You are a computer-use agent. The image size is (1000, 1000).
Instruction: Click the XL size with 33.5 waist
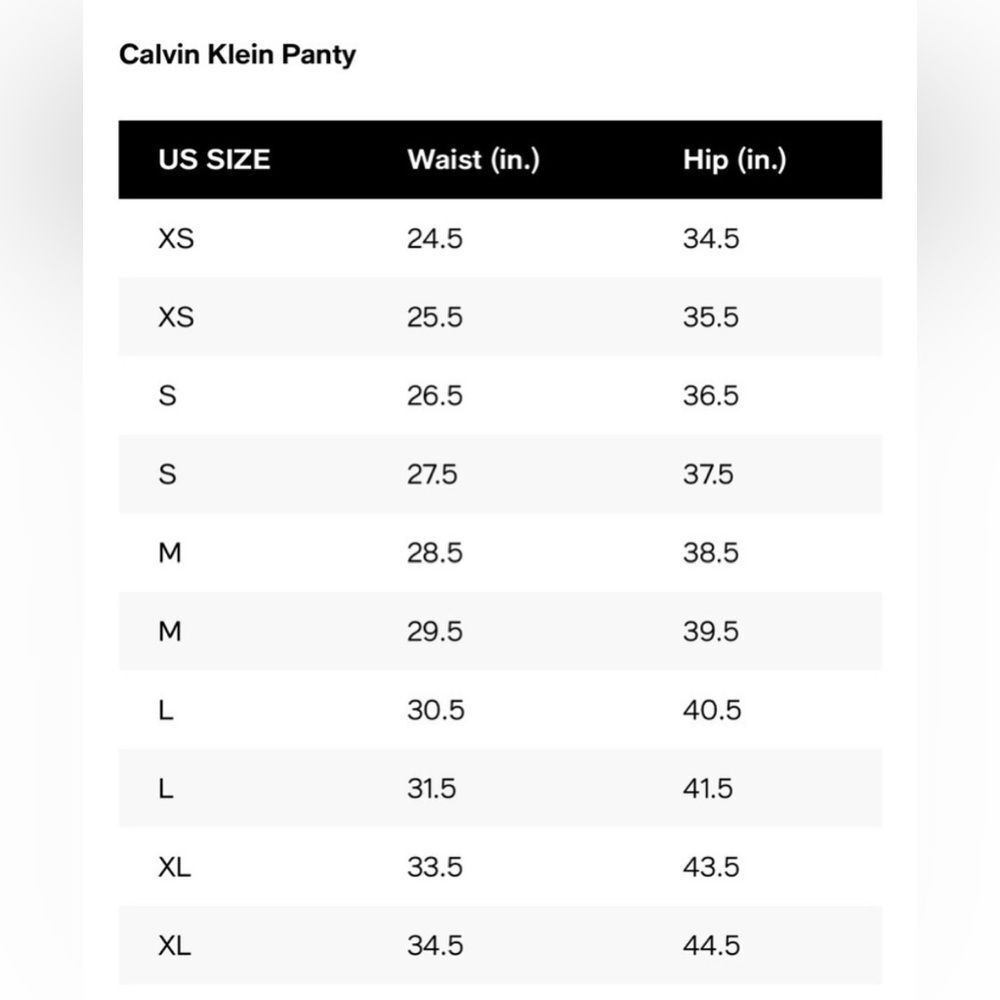(x=175, y=867)
